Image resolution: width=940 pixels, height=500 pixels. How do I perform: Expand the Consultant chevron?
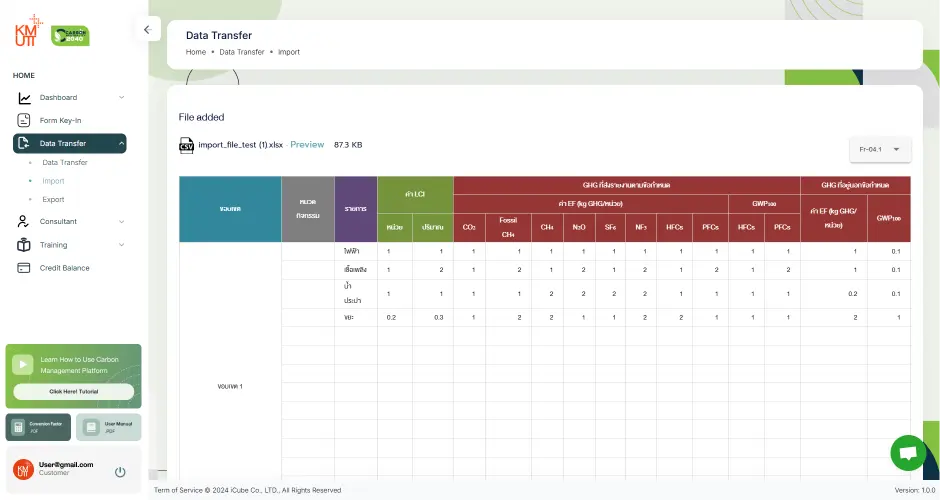121,221
